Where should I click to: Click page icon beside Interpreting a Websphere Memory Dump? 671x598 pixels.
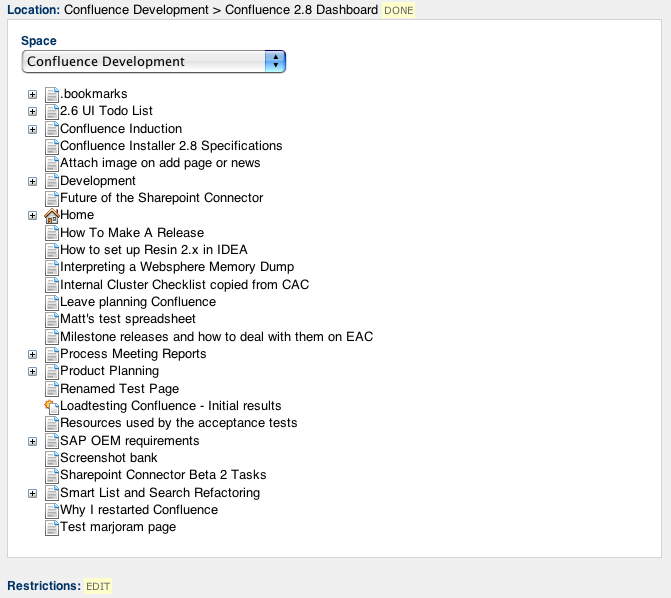click(x=52, y=268)
